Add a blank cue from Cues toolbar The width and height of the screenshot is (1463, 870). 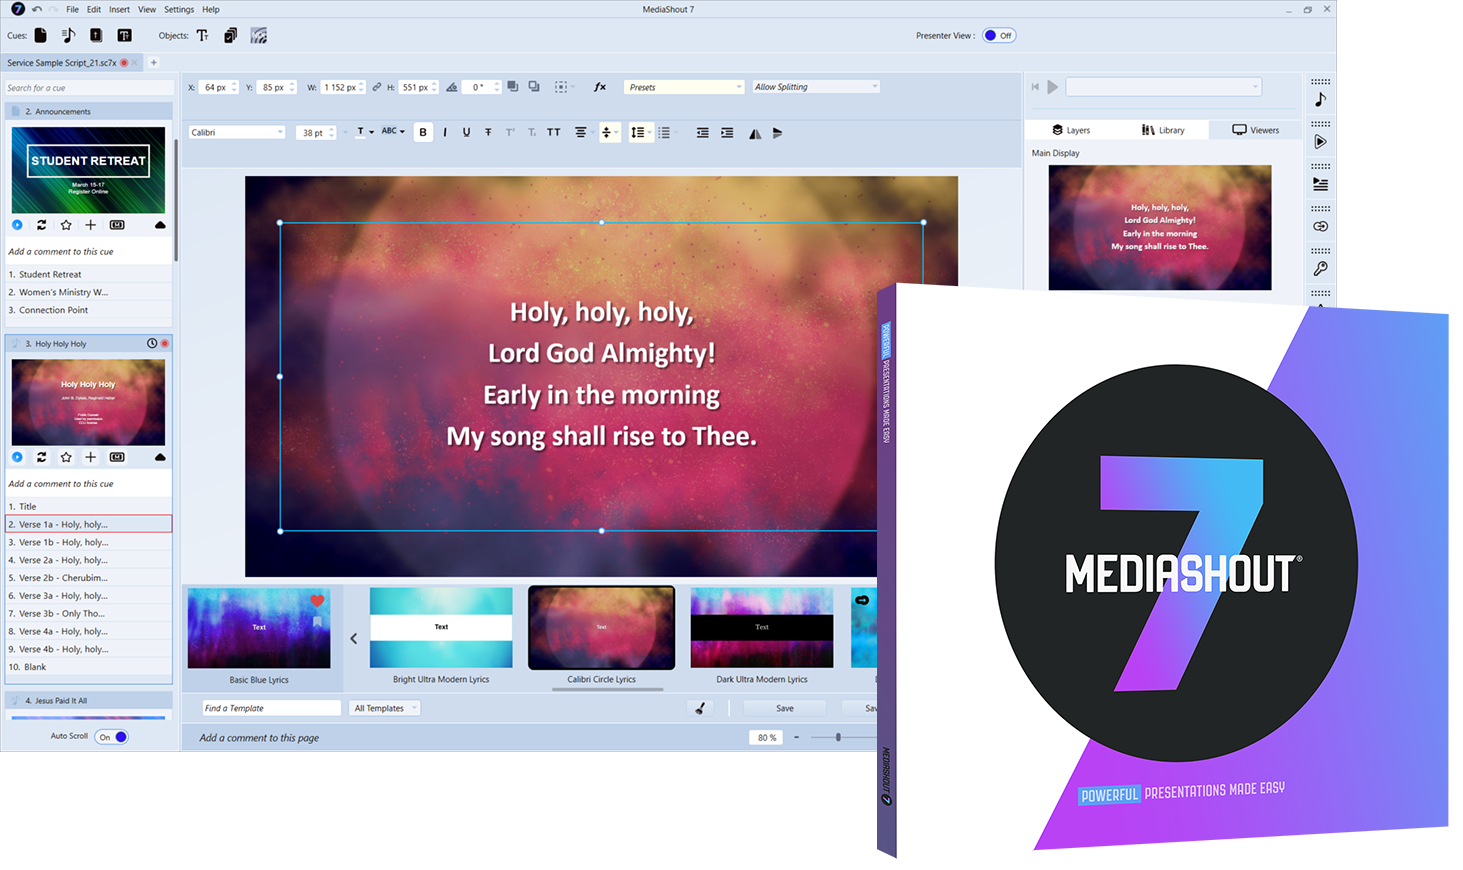coord(40,35)
